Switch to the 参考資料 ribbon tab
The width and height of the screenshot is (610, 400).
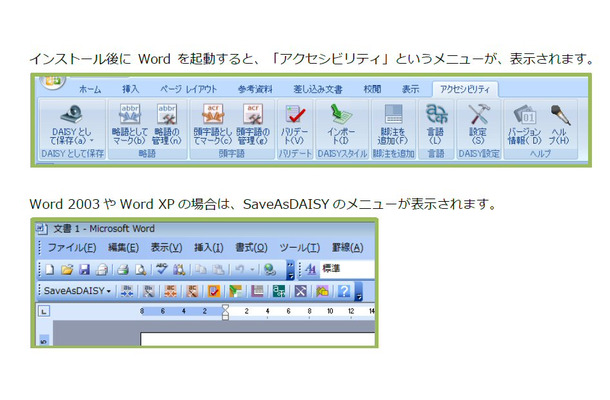tap(255, 89)
